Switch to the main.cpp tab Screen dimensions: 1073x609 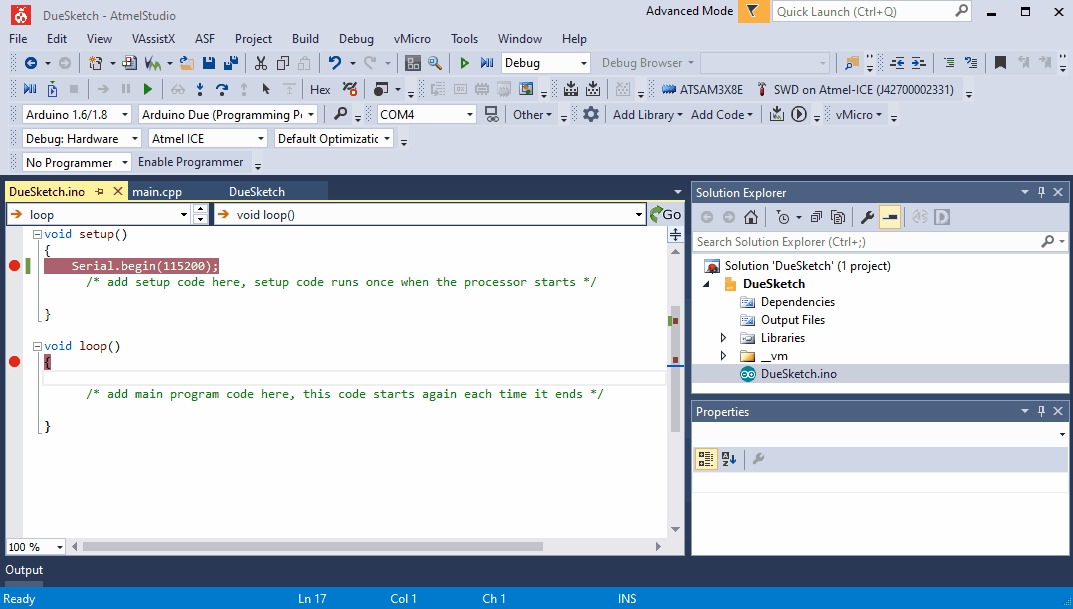pos(157,192)
